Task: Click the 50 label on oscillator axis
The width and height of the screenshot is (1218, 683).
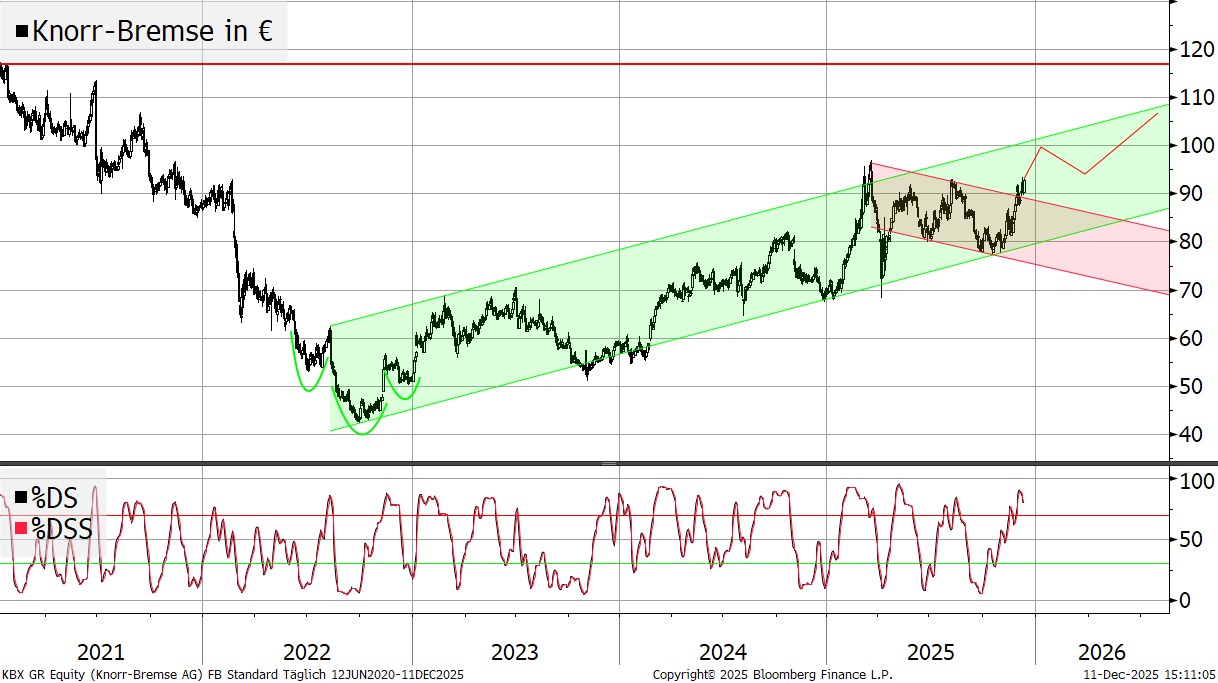Action: pos(1189,541)
